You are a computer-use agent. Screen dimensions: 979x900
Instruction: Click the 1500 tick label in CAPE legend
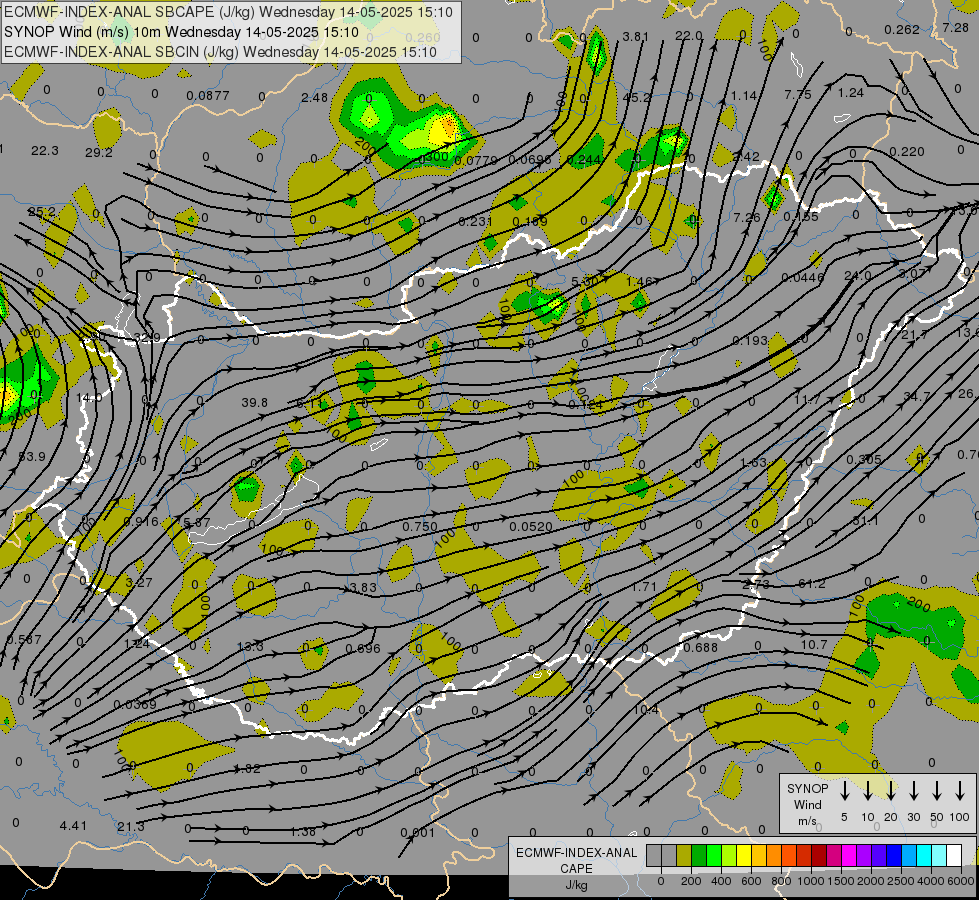840,881
